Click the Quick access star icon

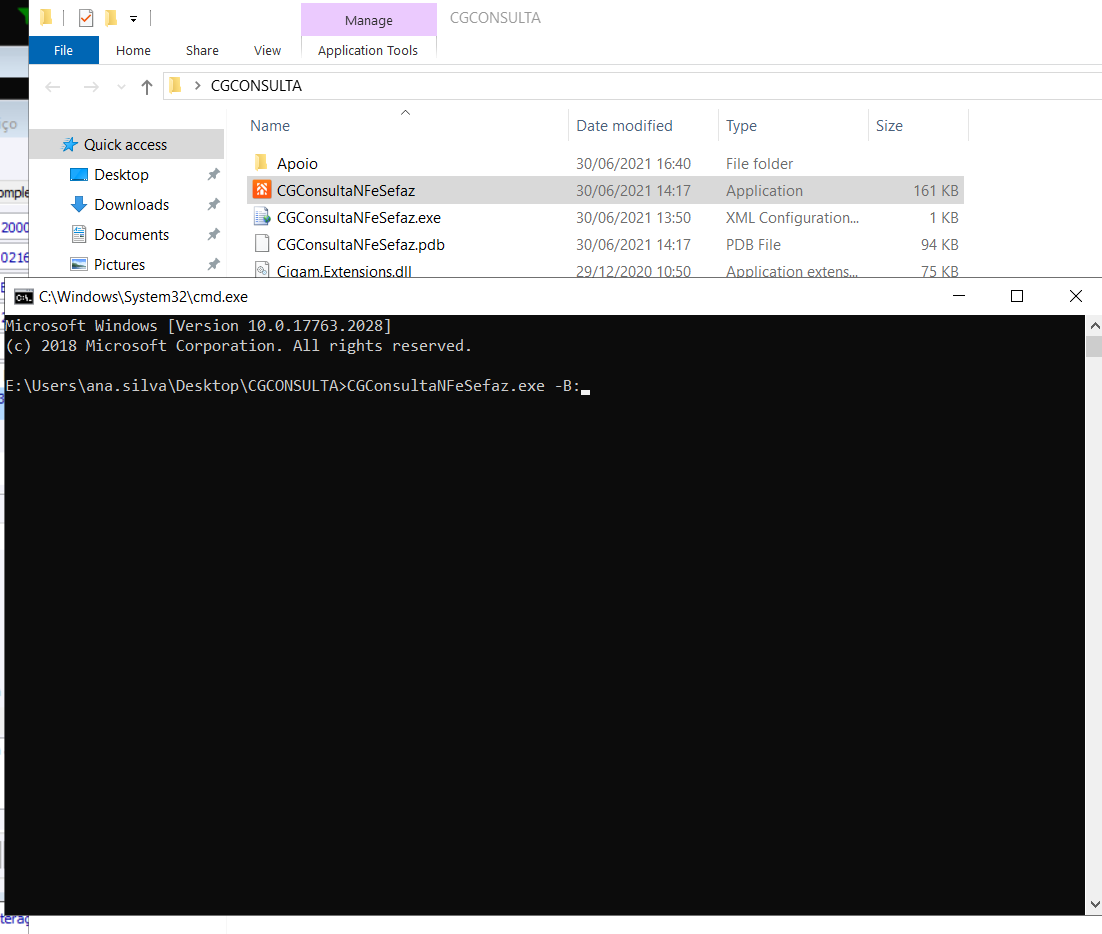(x=70, y=145)
